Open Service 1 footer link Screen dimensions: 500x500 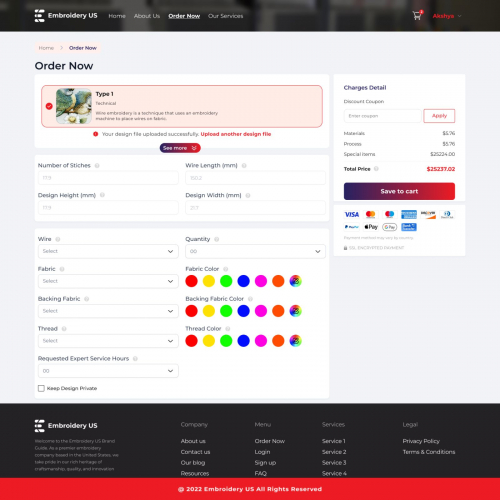tap(334, 441)
